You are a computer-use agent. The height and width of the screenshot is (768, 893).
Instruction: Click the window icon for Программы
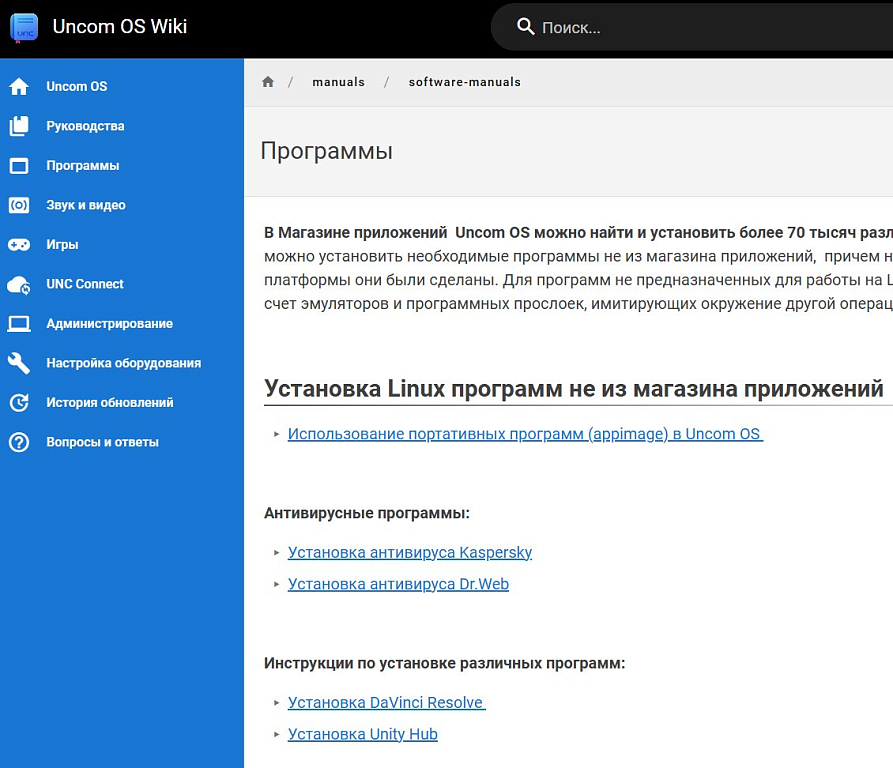click(19, 166)
